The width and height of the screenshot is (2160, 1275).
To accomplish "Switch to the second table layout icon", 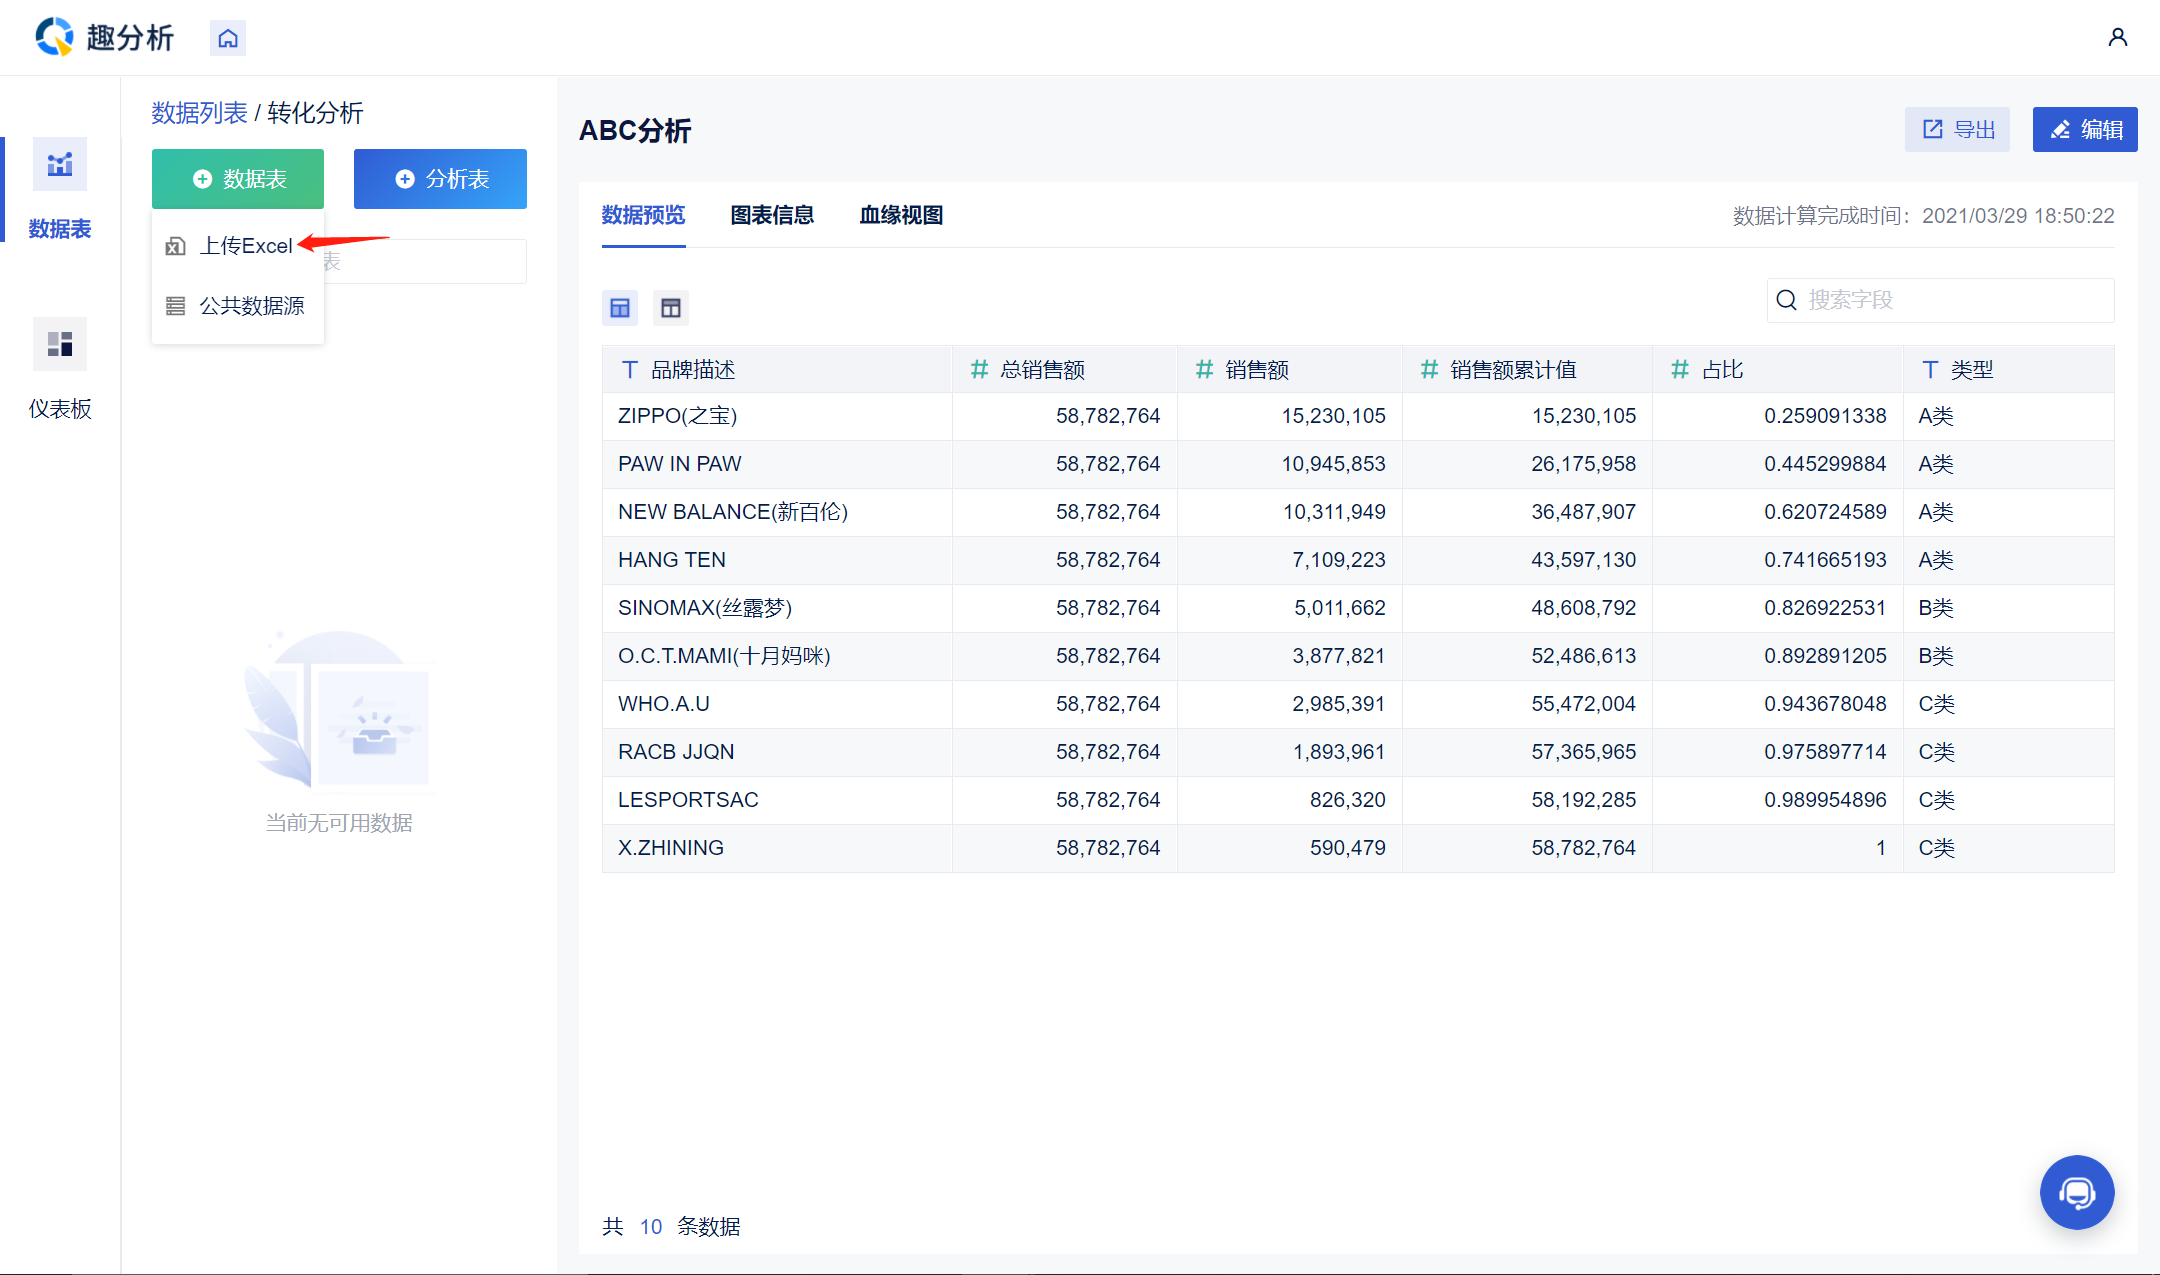I will [671, 308].
